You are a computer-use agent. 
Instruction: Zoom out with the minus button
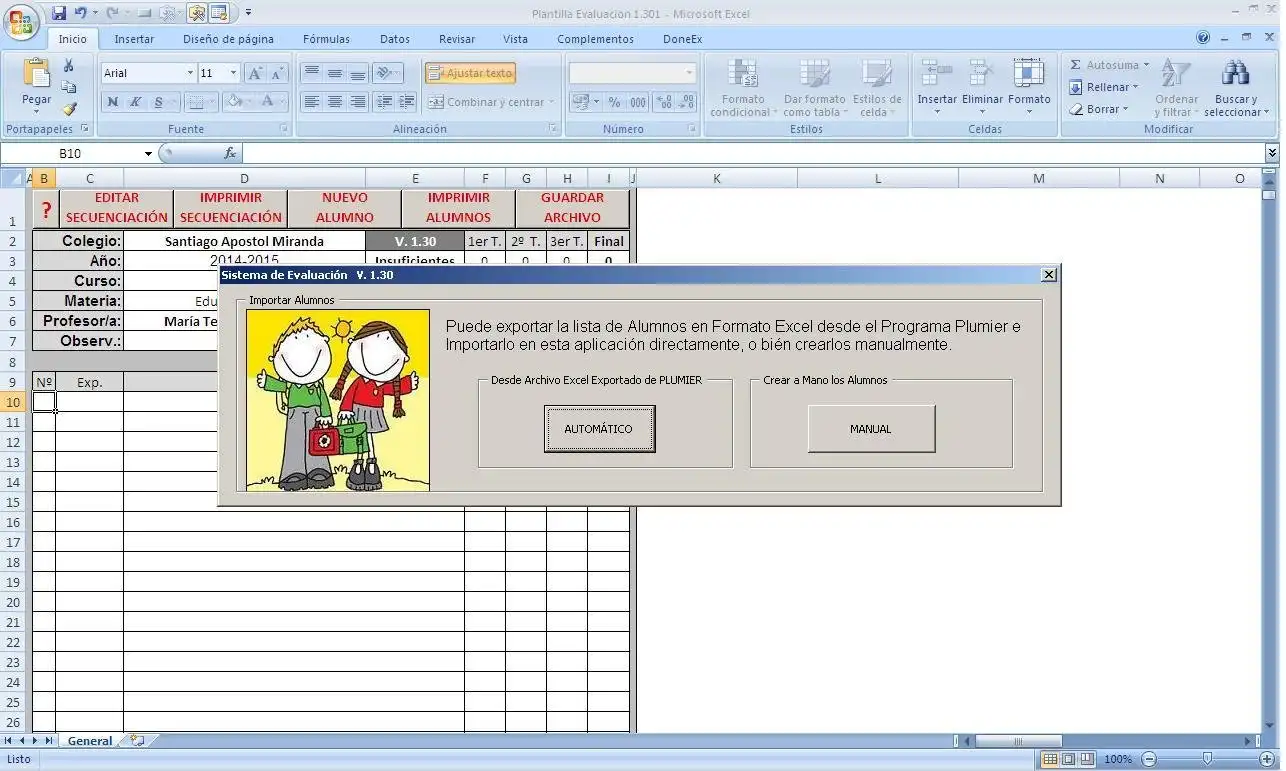1149,759
